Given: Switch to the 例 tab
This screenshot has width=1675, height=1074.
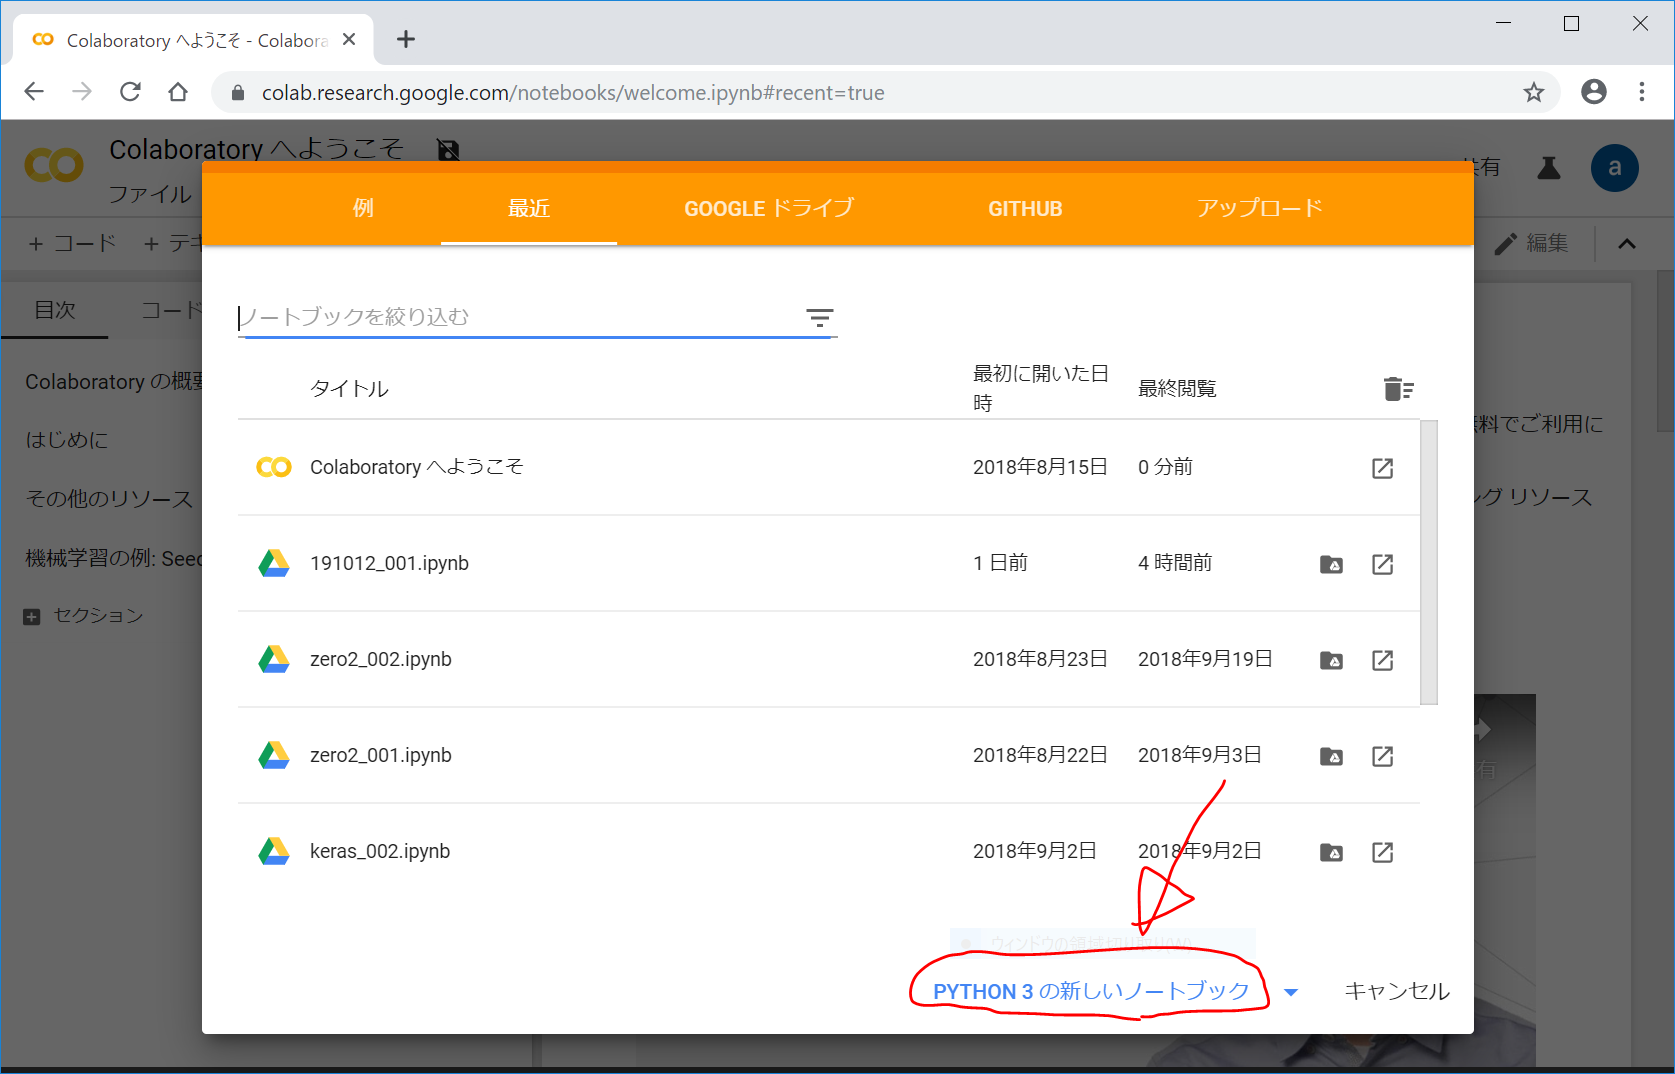Looking at the screenshot, I should click(363, 208).
